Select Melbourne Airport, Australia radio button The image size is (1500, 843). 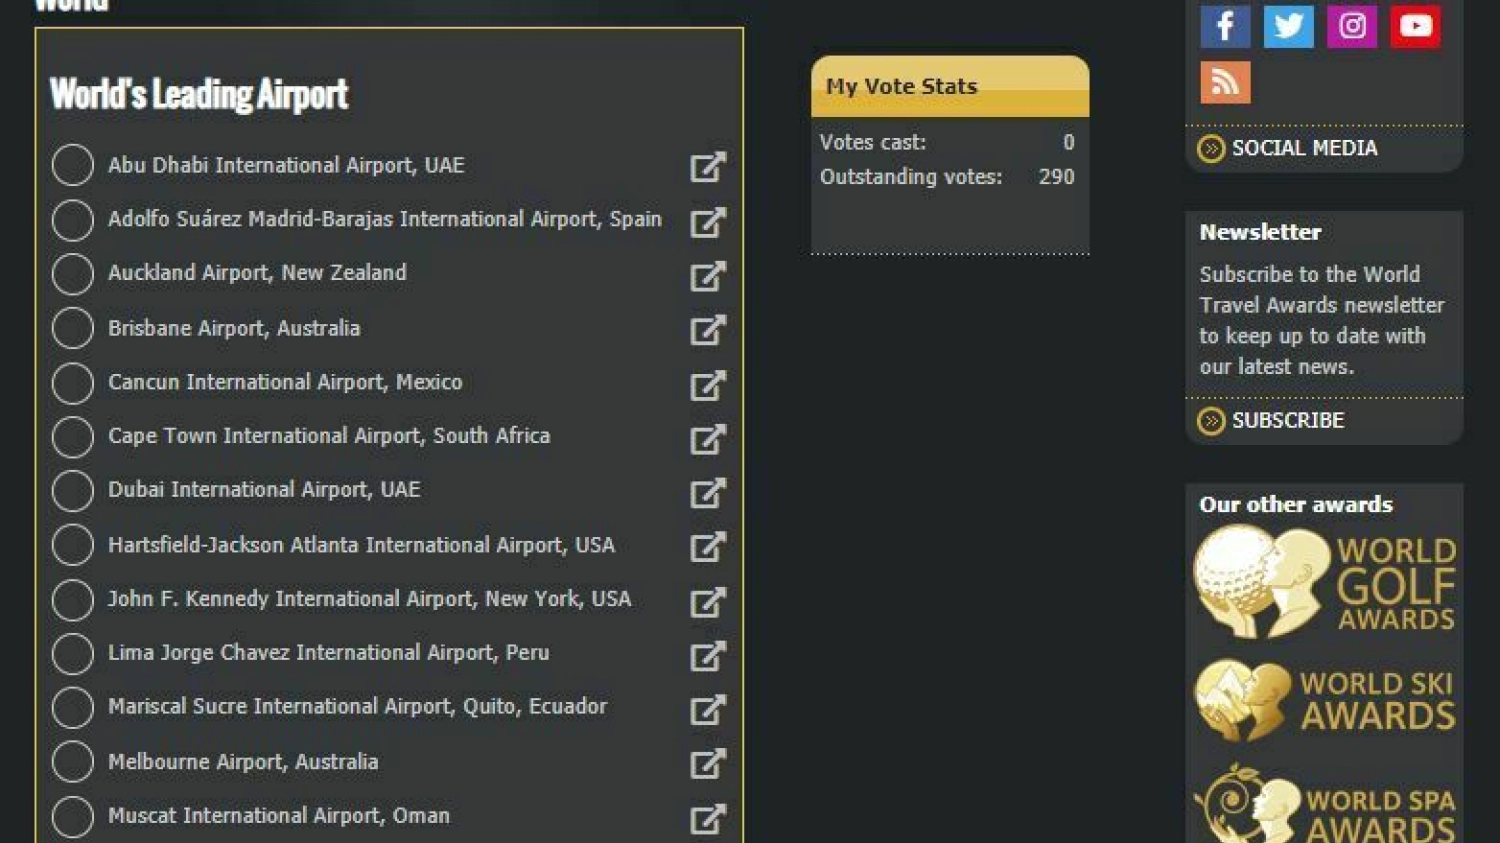(x=73, y=762)
